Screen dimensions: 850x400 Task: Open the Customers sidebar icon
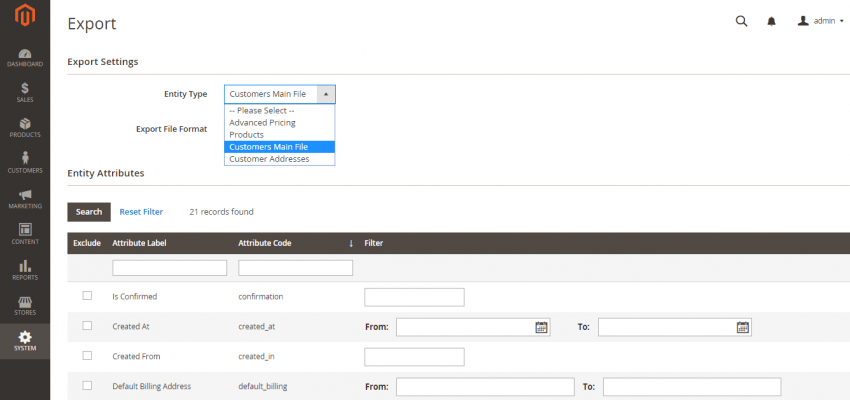tap(25, 158)
